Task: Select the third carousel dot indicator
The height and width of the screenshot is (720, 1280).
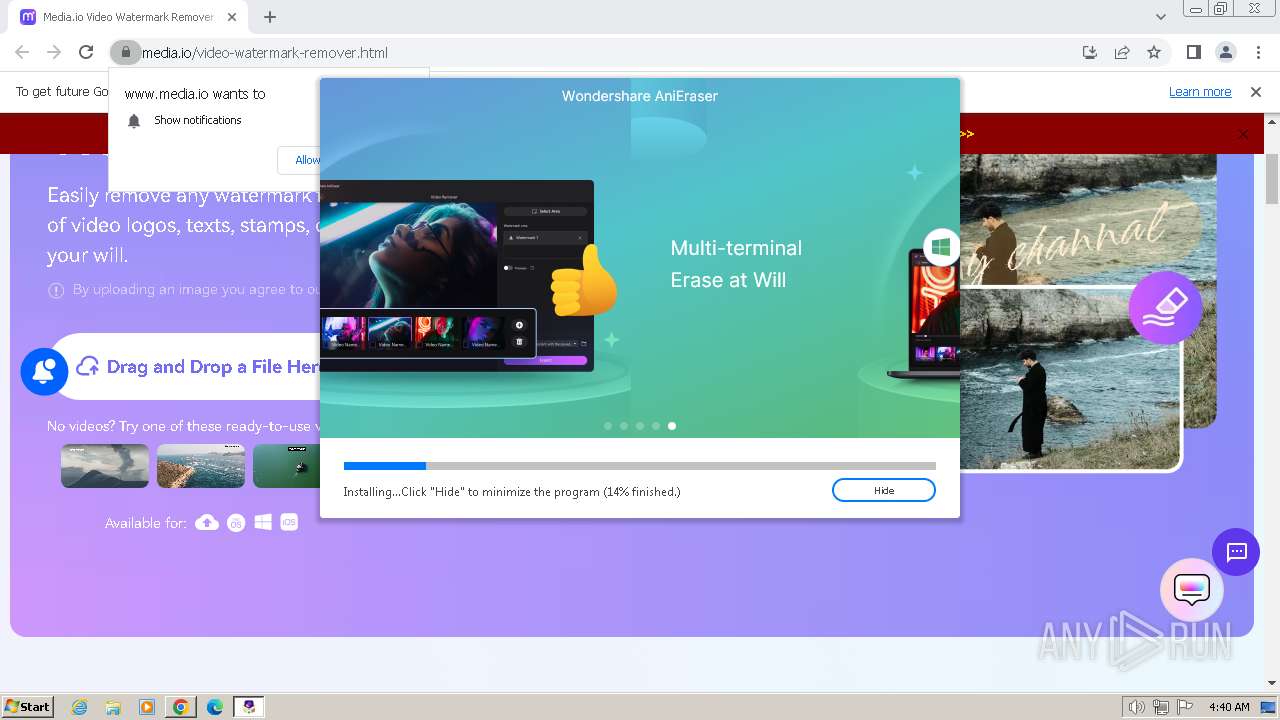Action: point(640,426)
